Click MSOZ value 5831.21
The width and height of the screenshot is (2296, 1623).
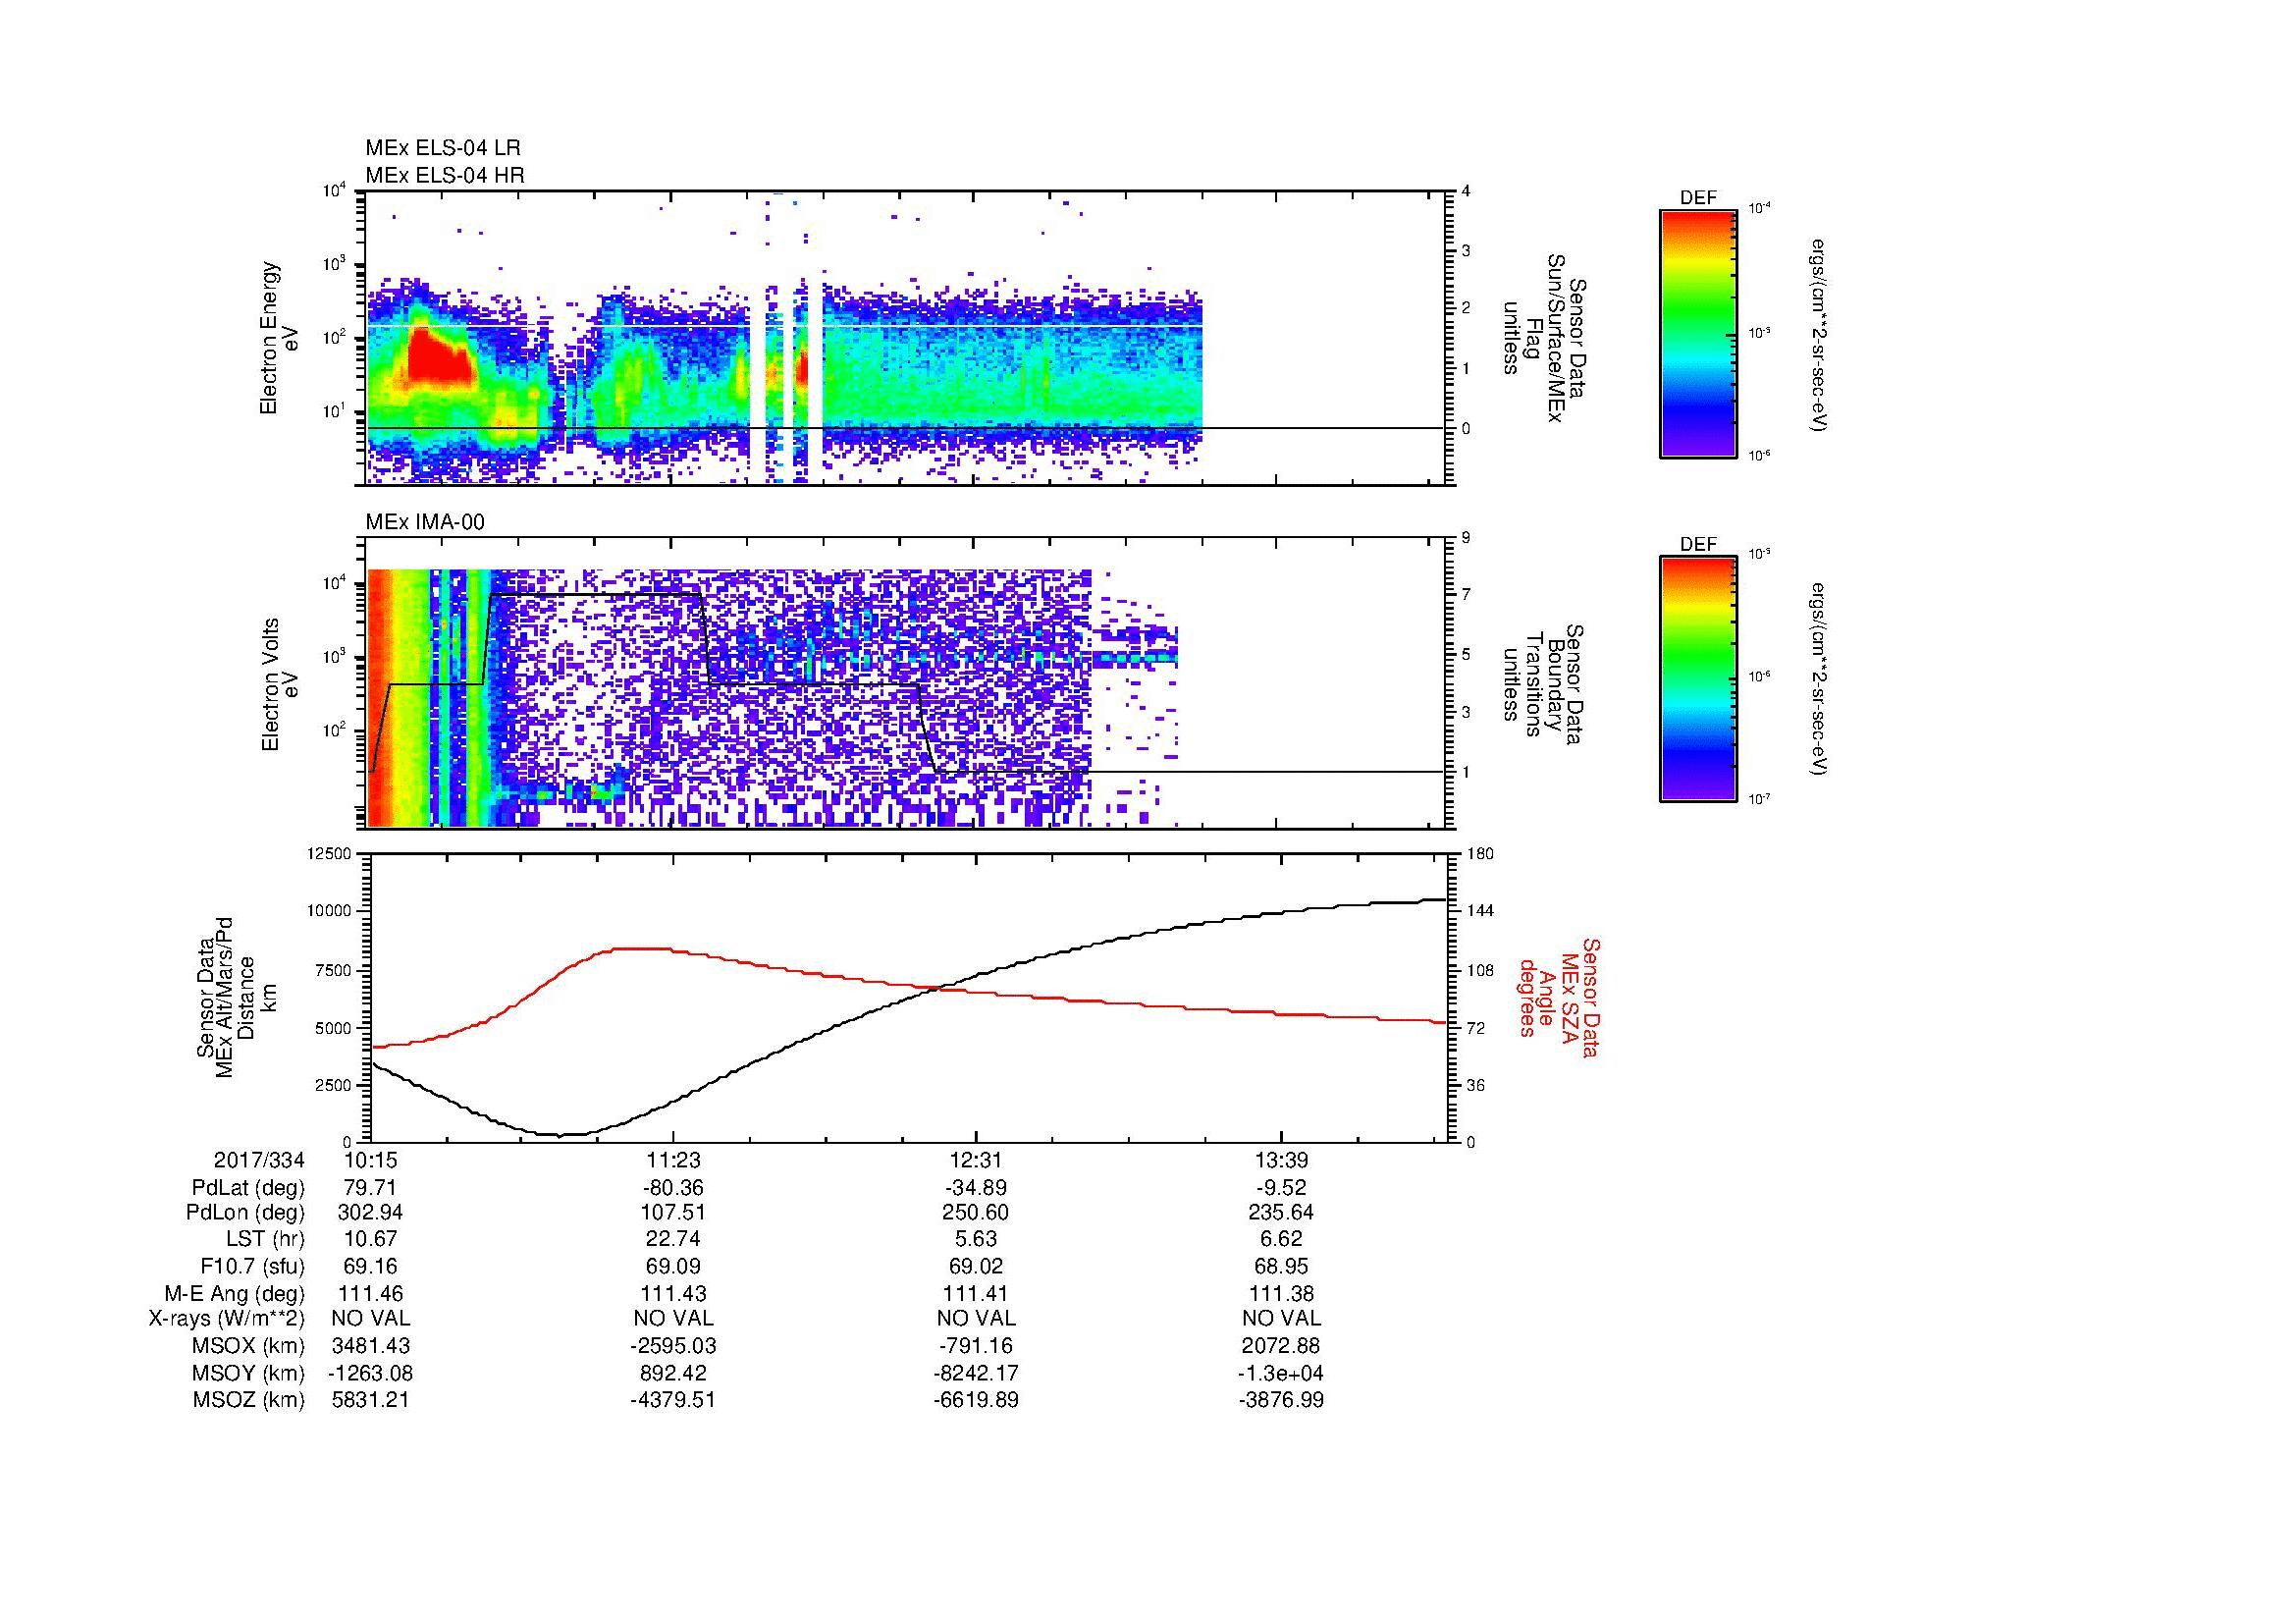click(x=371, y=1400)
